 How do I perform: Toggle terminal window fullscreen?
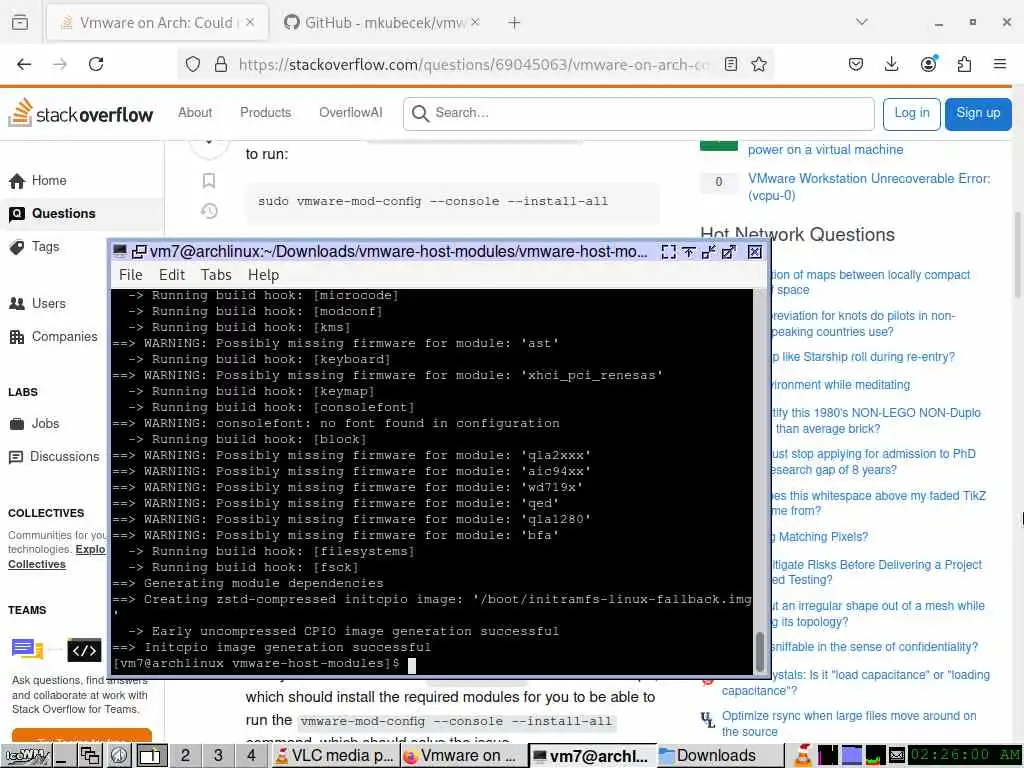pos(669,252)
